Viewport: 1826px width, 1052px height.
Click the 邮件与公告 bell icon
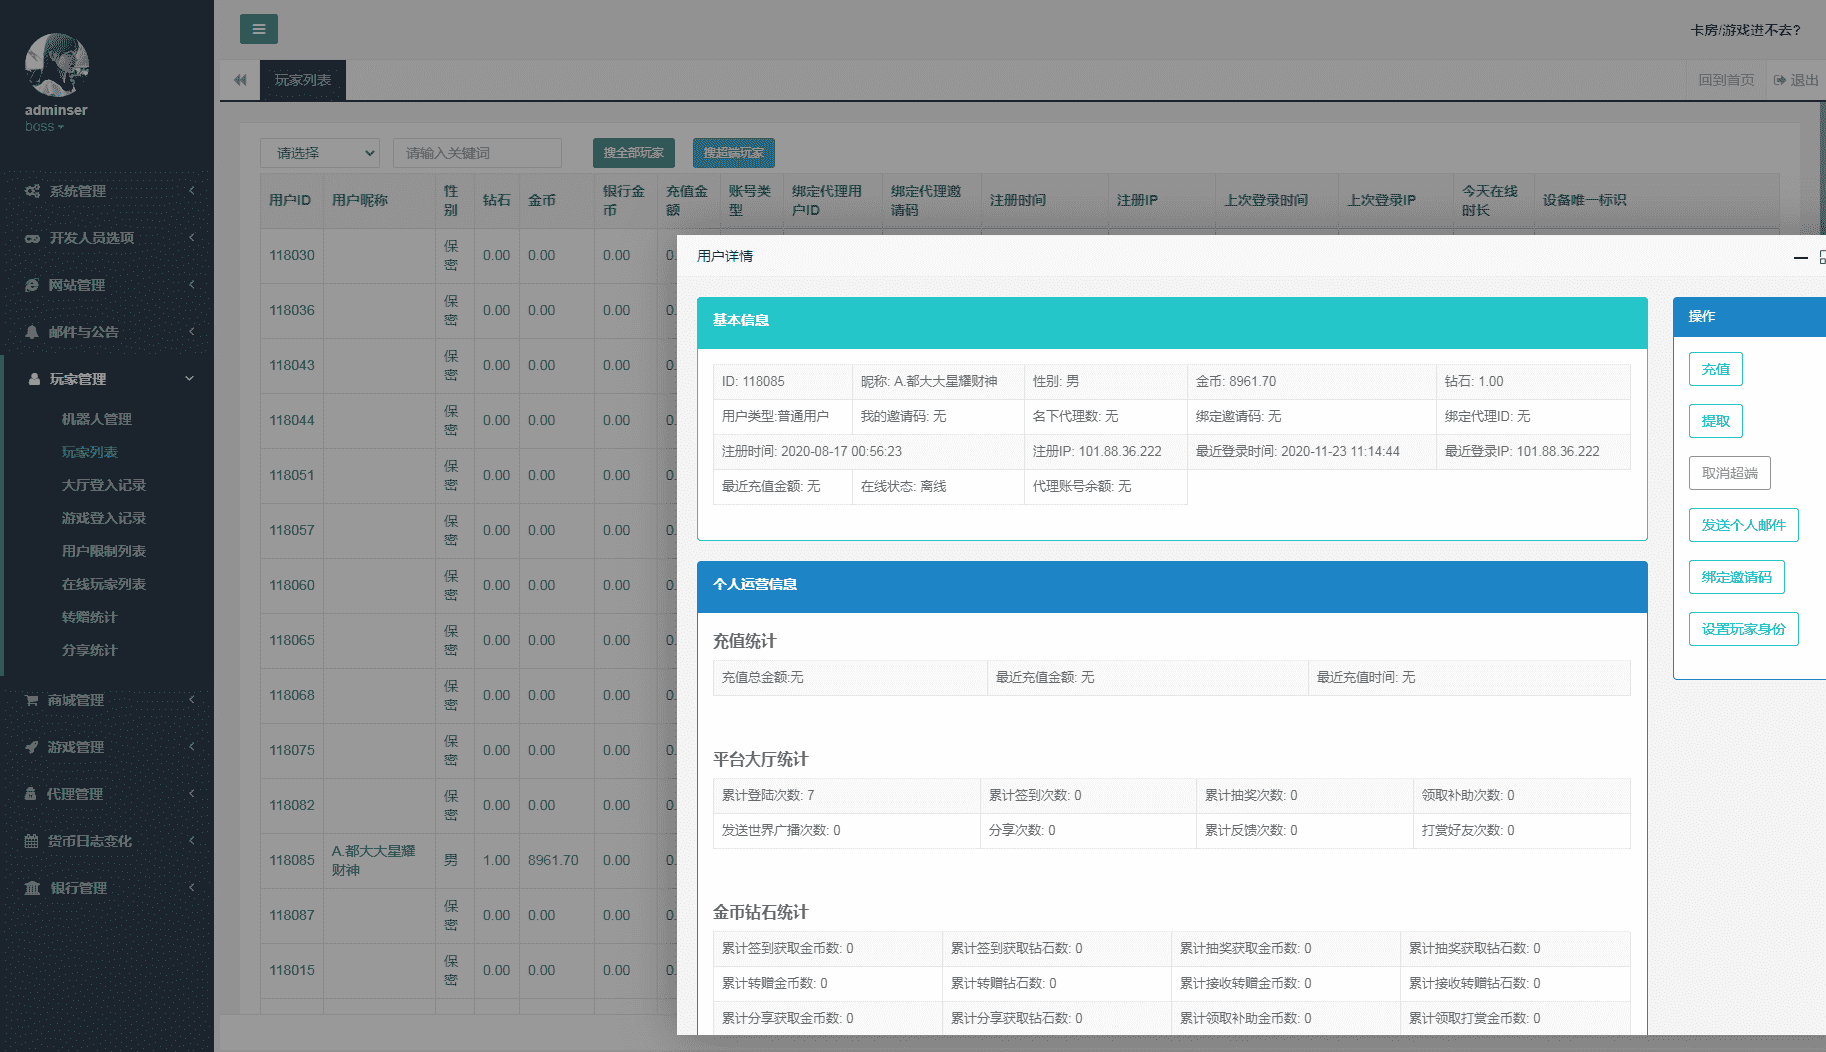click(x=32, y=332)
